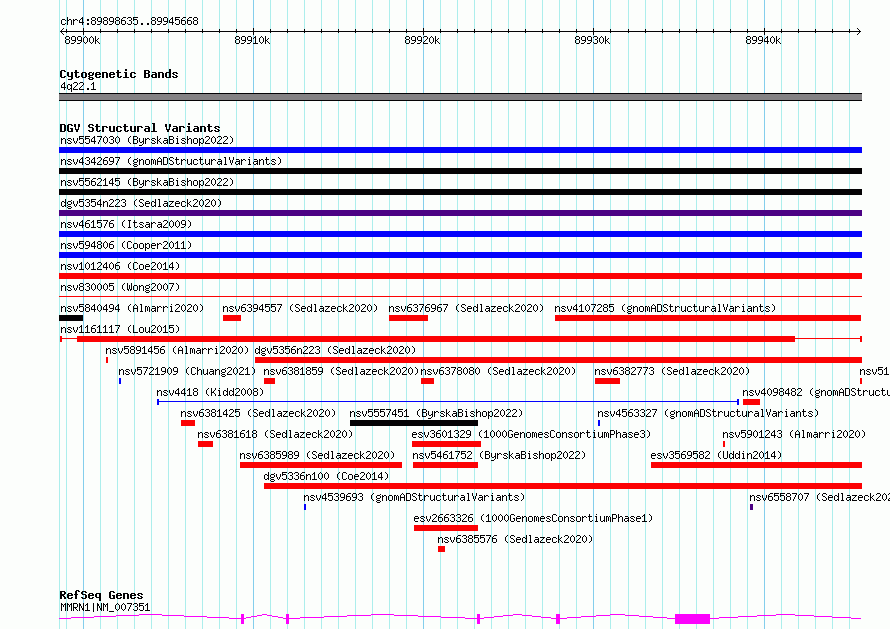Open nsv6385989 (Sedlazeck2020) label

317,455
